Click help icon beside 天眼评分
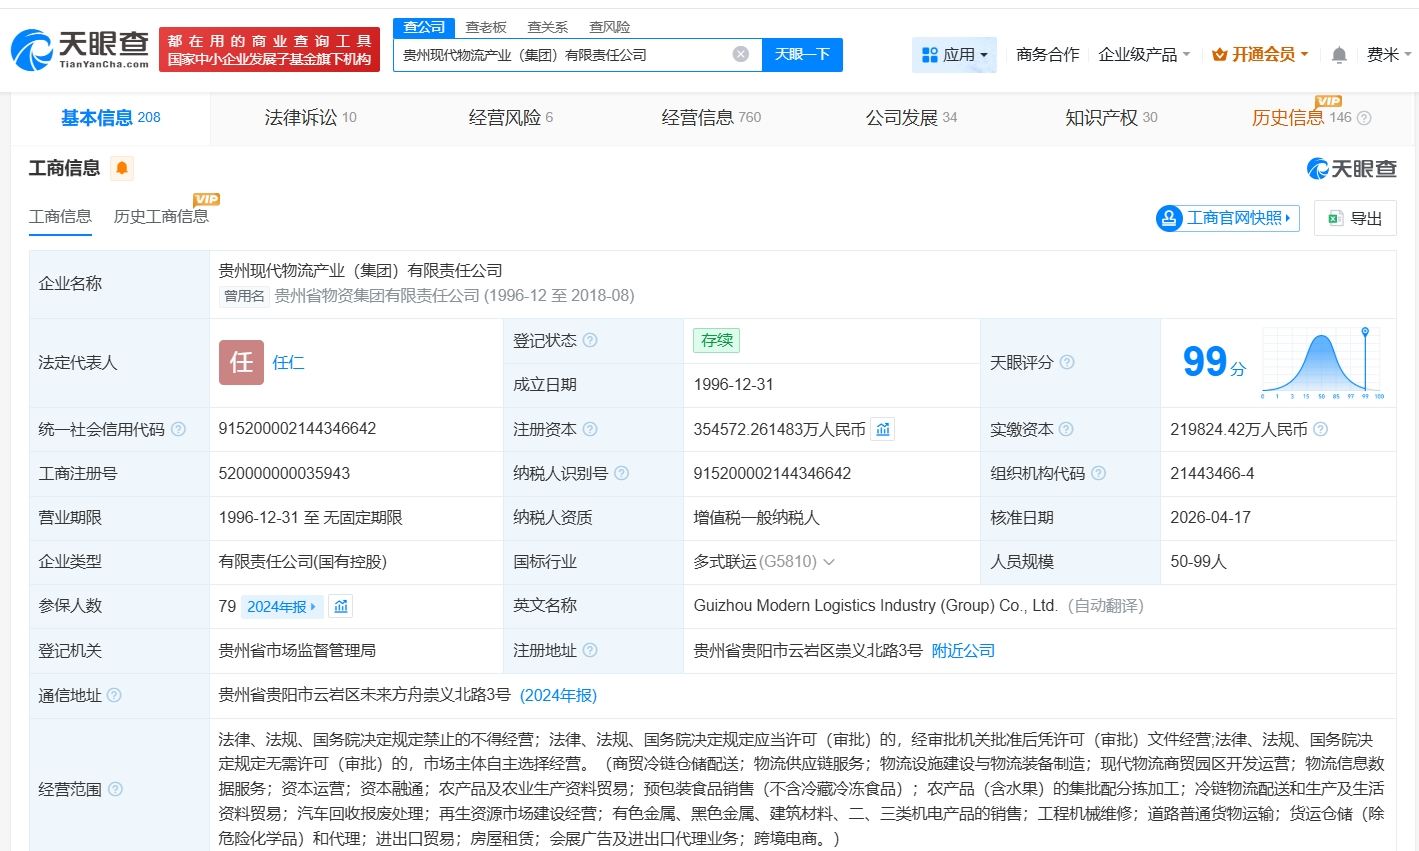Viewport: 1419px width, 851px height. coord(1067,362)
